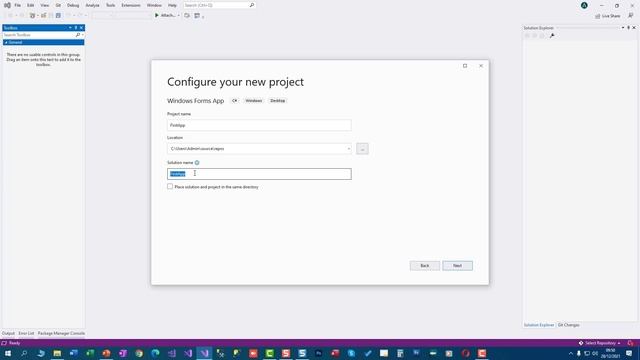Click the browse location button

pos(362,149)
